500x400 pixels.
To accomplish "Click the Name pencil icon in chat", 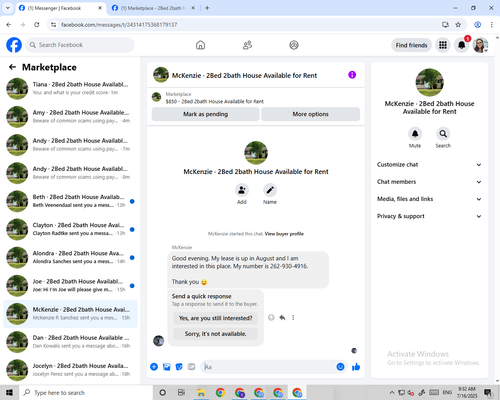I will point(270,190).
